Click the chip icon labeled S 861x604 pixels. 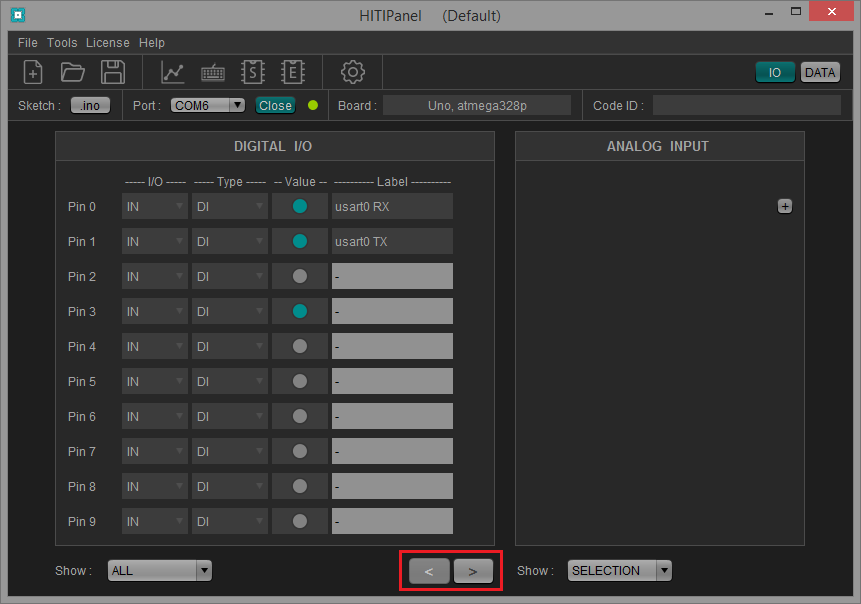(253, 72)
